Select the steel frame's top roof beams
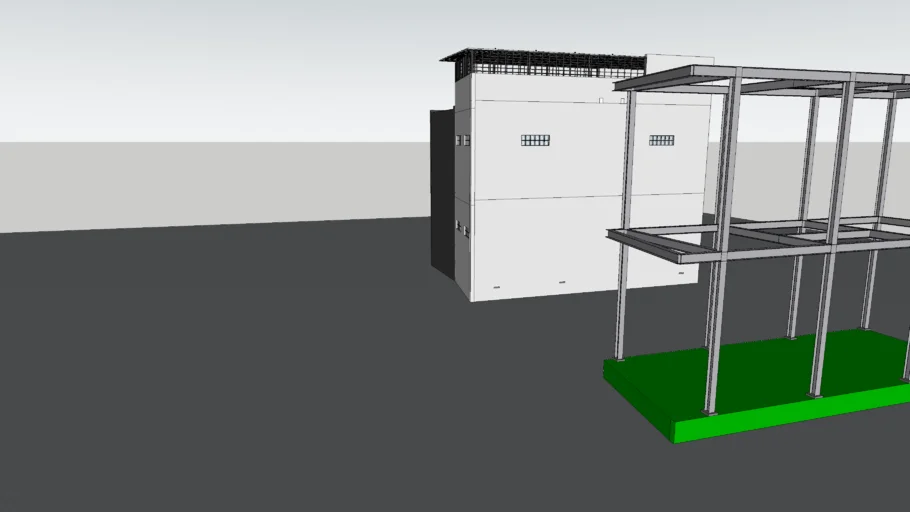The image size is (910, 512). (762, 80)
